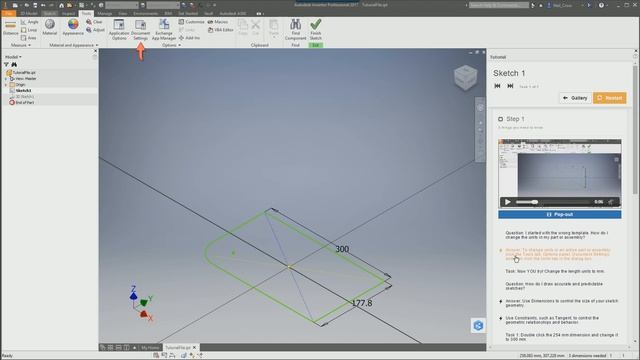640x360 pixels.
Task: Click the 300 dimension in the sketch
Action: pyautogui.click(x=342, y=249)
